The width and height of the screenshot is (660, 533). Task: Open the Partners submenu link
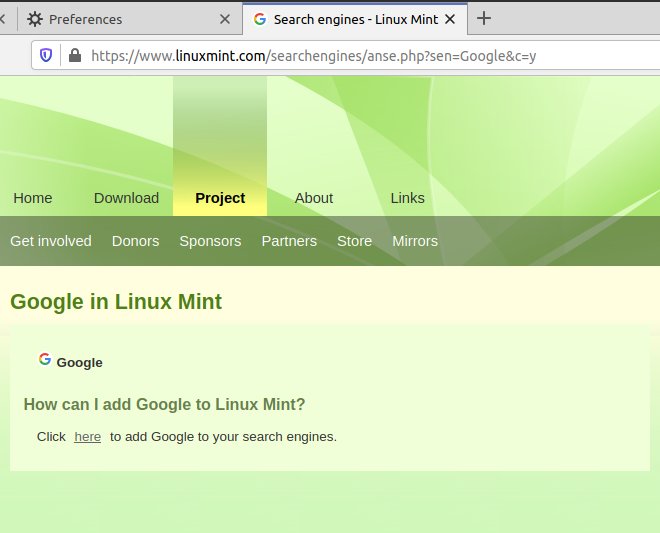289,241
